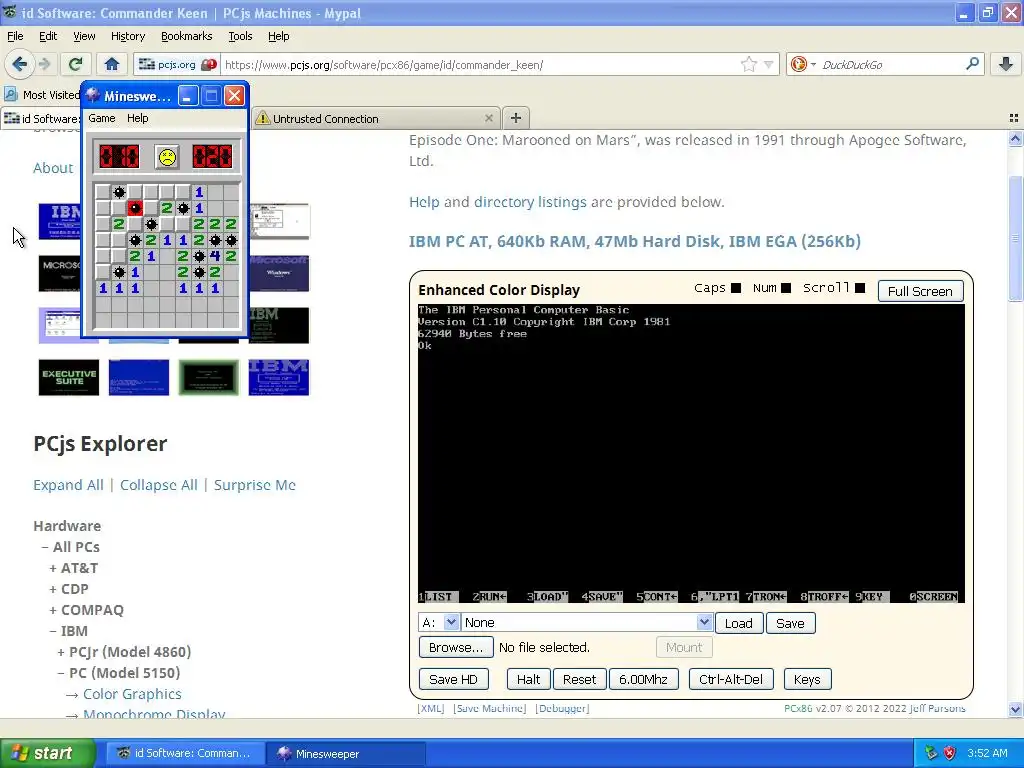Viewport: 1024px width, 768px height.
Task: Open the browser File menu
Action: pos(15,36)
